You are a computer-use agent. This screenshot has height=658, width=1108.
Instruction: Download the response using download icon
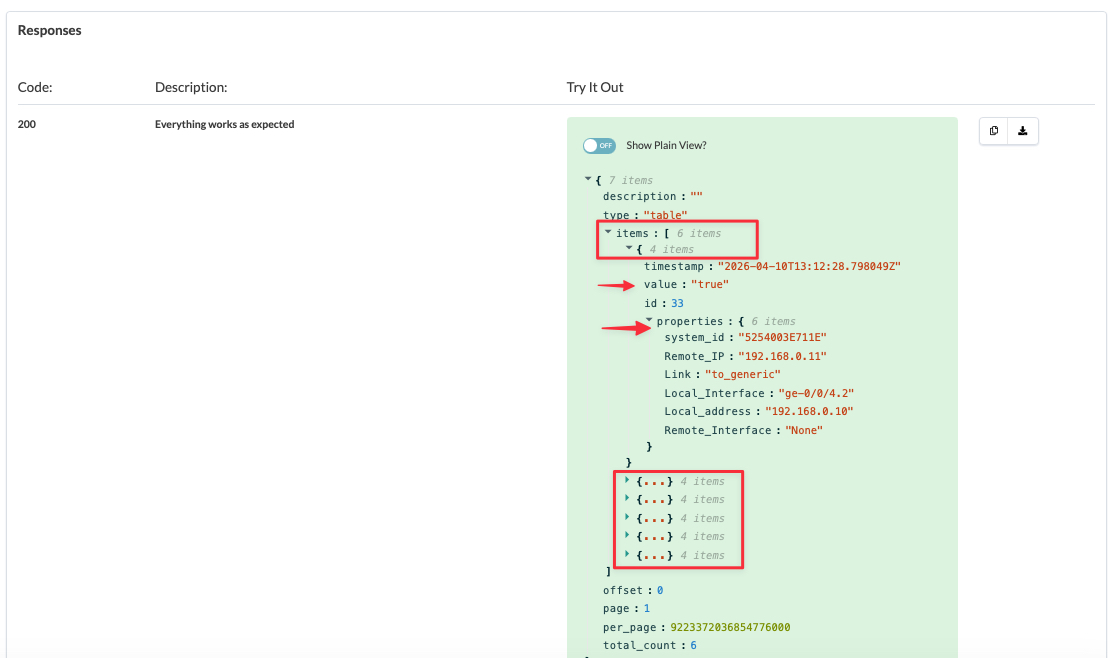[1022, 131]
